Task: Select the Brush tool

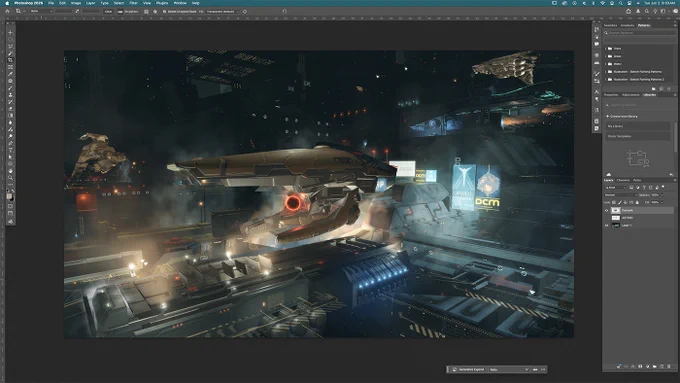Action: click(x=10, y=88)
